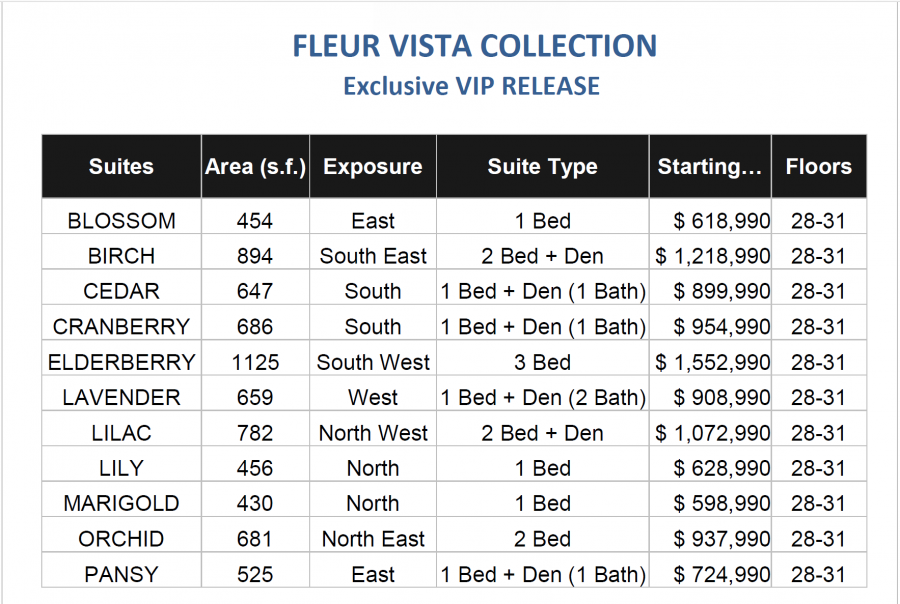Viewport: 900px width, 604px height.
Task: Select the Suite Type column header
Action: 542,167
